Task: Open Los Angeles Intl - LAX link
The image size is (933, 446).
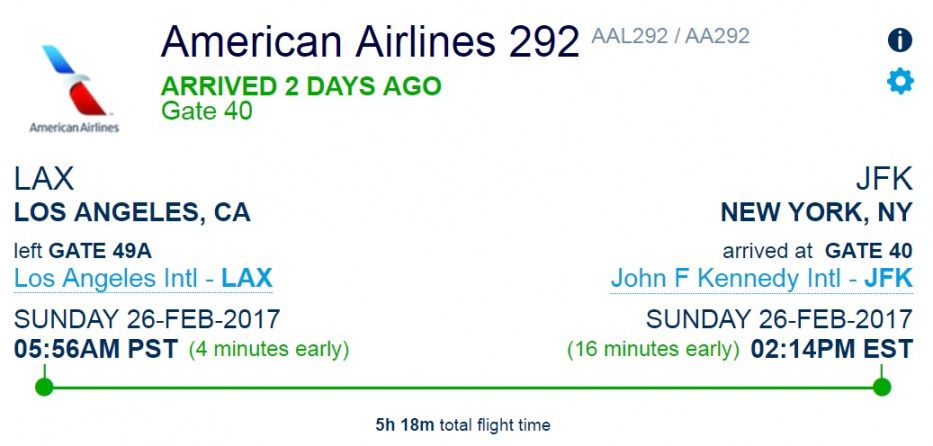Action: point(143,278)
